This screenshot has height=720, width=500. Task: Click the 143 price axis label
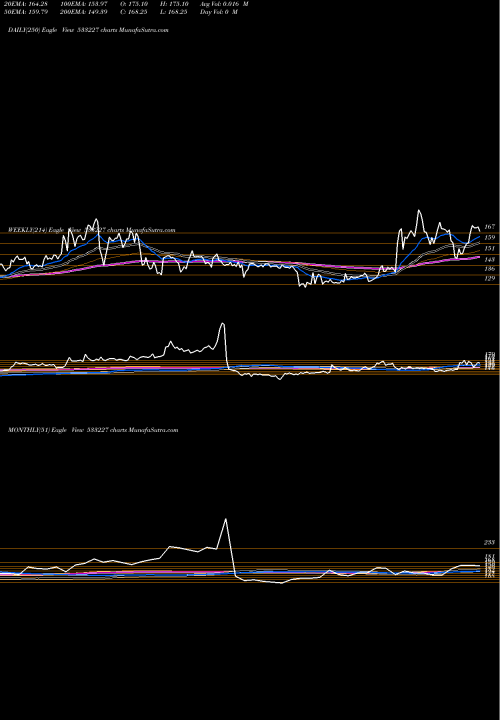click(x=489, y=259)
